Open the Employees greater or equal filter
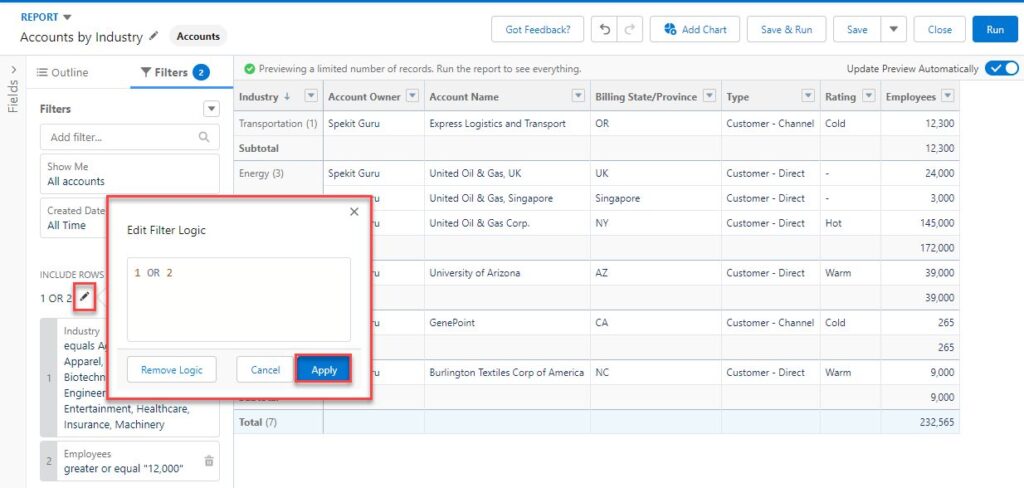The image size is (1024, 488). pyautogui.click(x=130, y=461)
